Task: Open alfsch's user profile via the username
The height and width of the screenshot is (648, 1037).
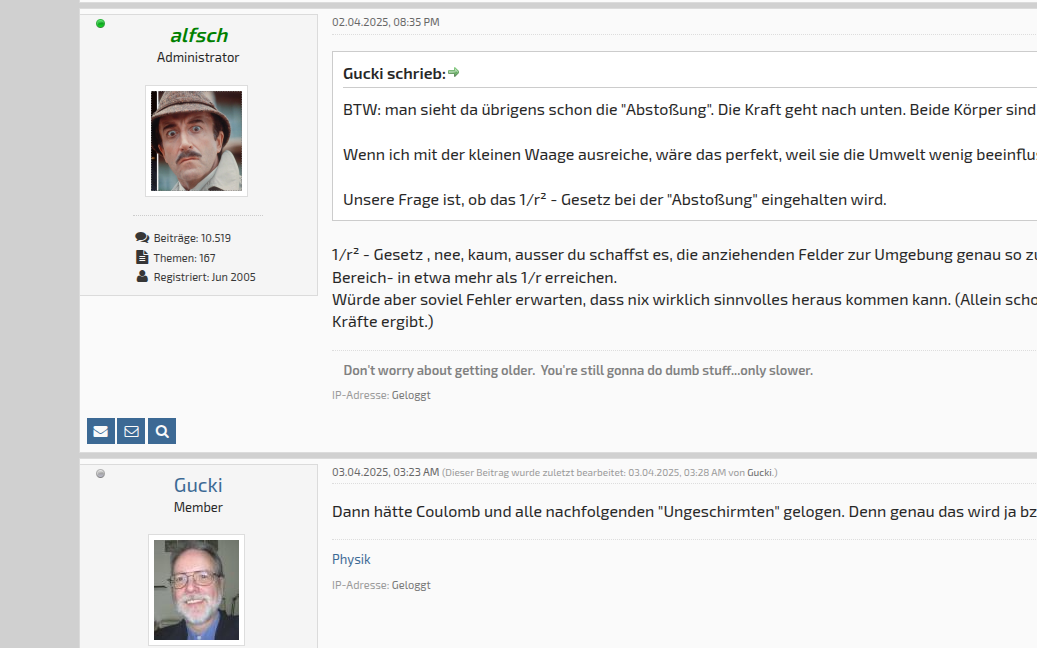Action: click(198, 36)
